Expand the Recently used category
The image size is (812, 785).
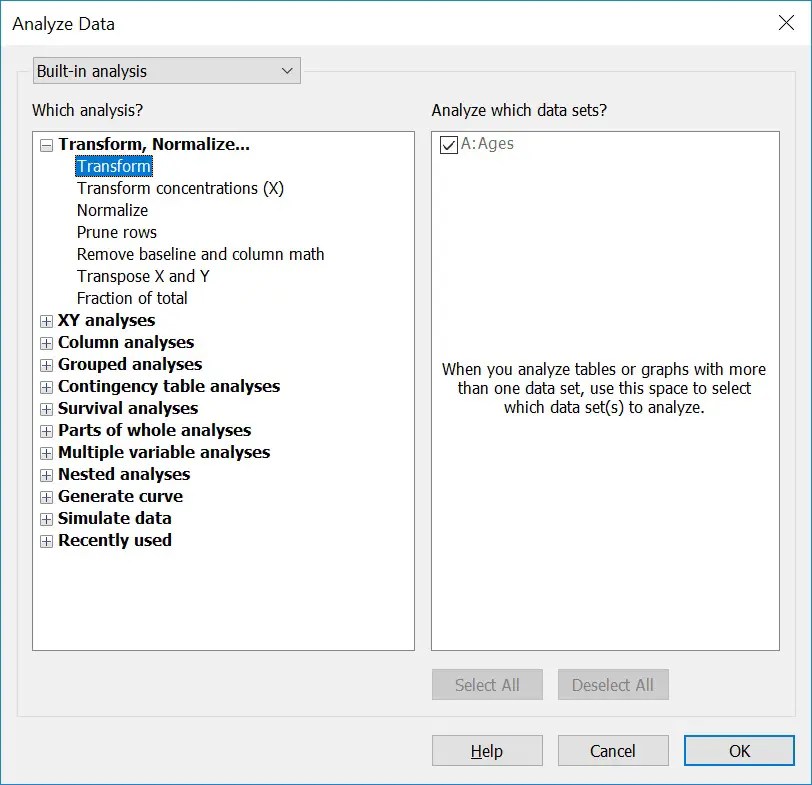(46, 540)
